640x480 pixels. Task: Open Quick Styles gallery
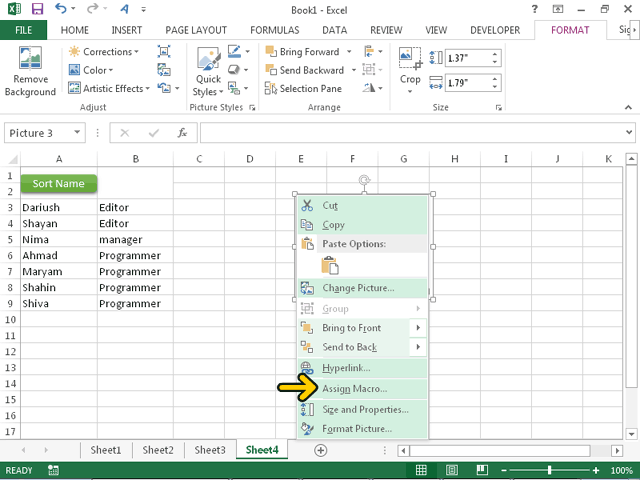pyautogui.click(x=208, y=70)
